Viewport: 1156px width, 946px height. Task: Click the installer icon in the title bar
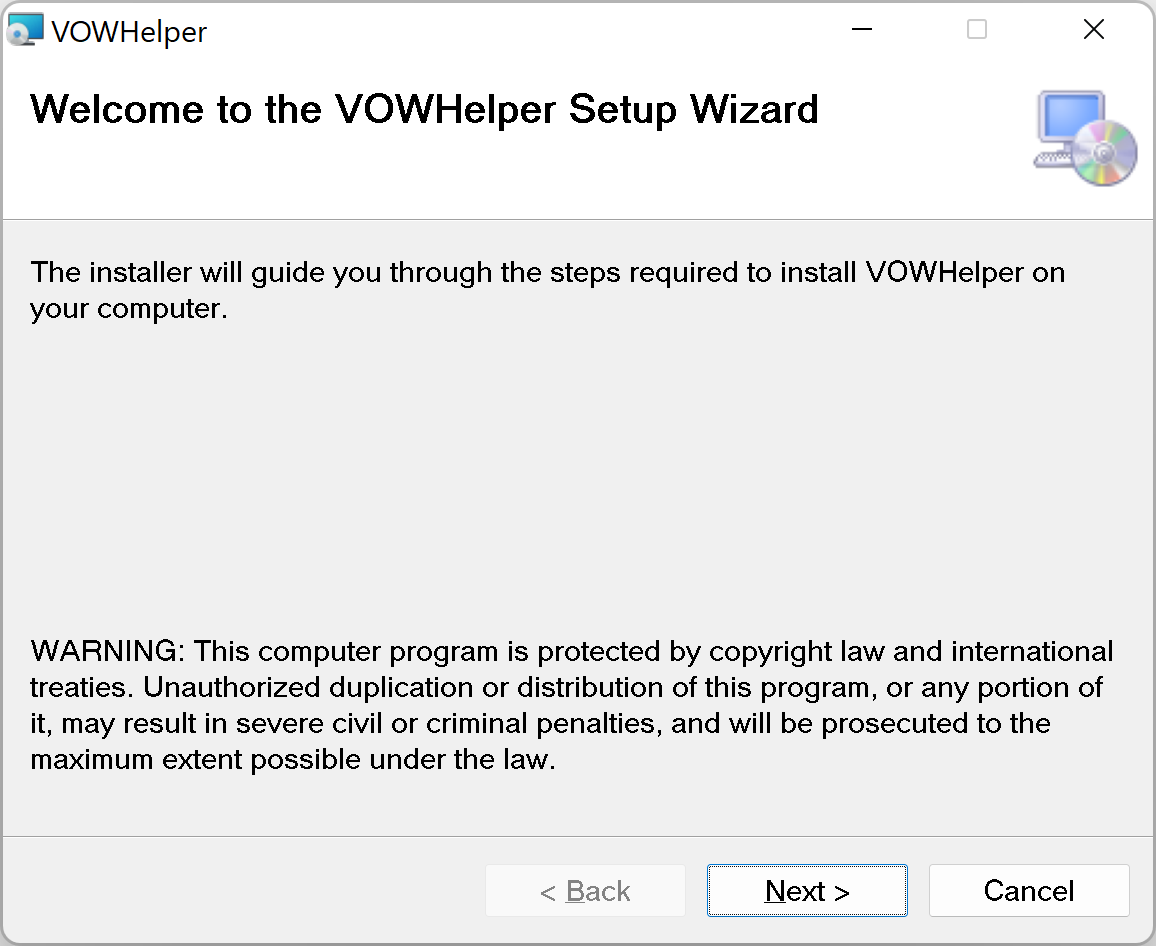(x=25, y=30)
